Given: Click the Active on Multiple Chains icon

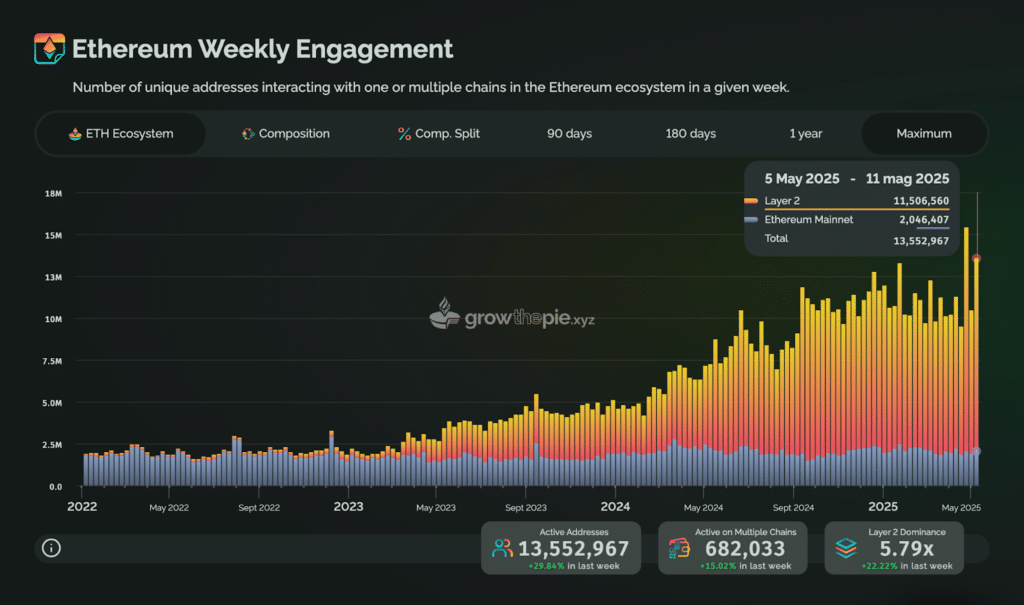Looking at the screenshot, I should pos(679,548).
